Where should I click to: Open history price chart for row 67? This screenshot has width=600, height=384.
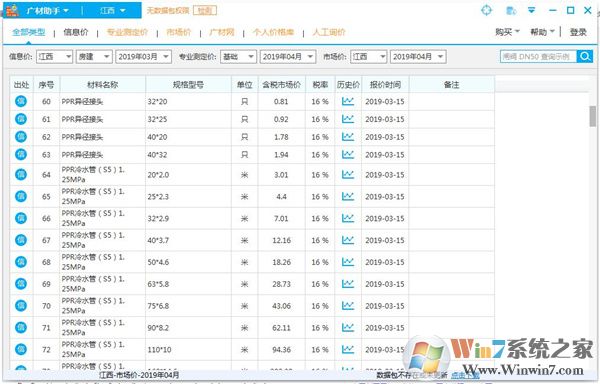[x=348, y=240]
